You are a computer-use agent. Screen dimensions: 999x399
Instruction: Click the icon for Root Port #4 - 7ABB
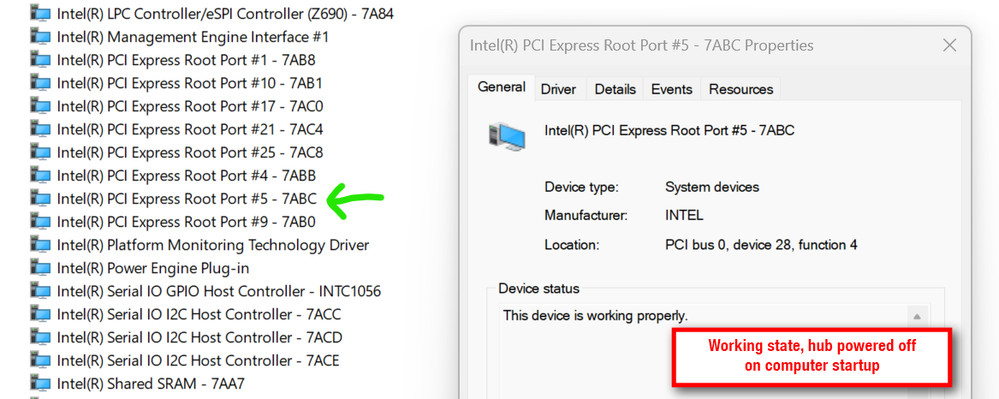(x=40, y=175)
